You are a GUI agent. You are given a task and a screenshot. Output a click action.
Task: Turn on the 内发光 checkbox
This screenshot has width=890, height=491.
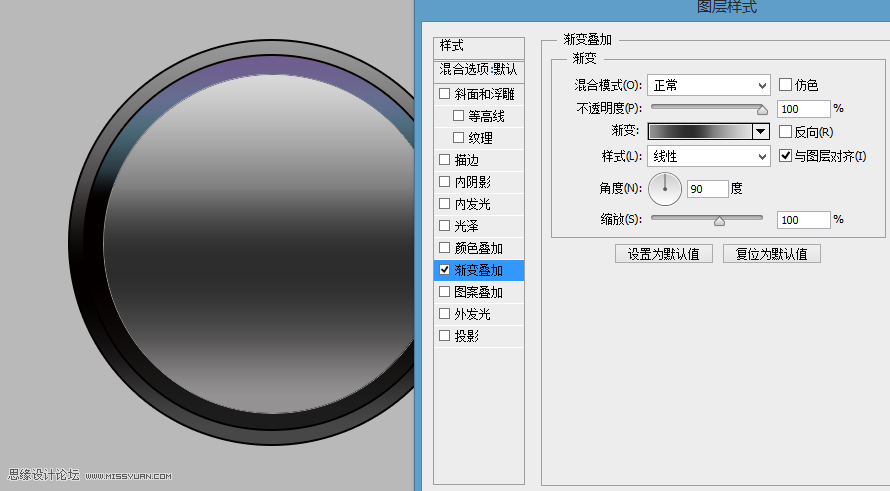(444, 203)
